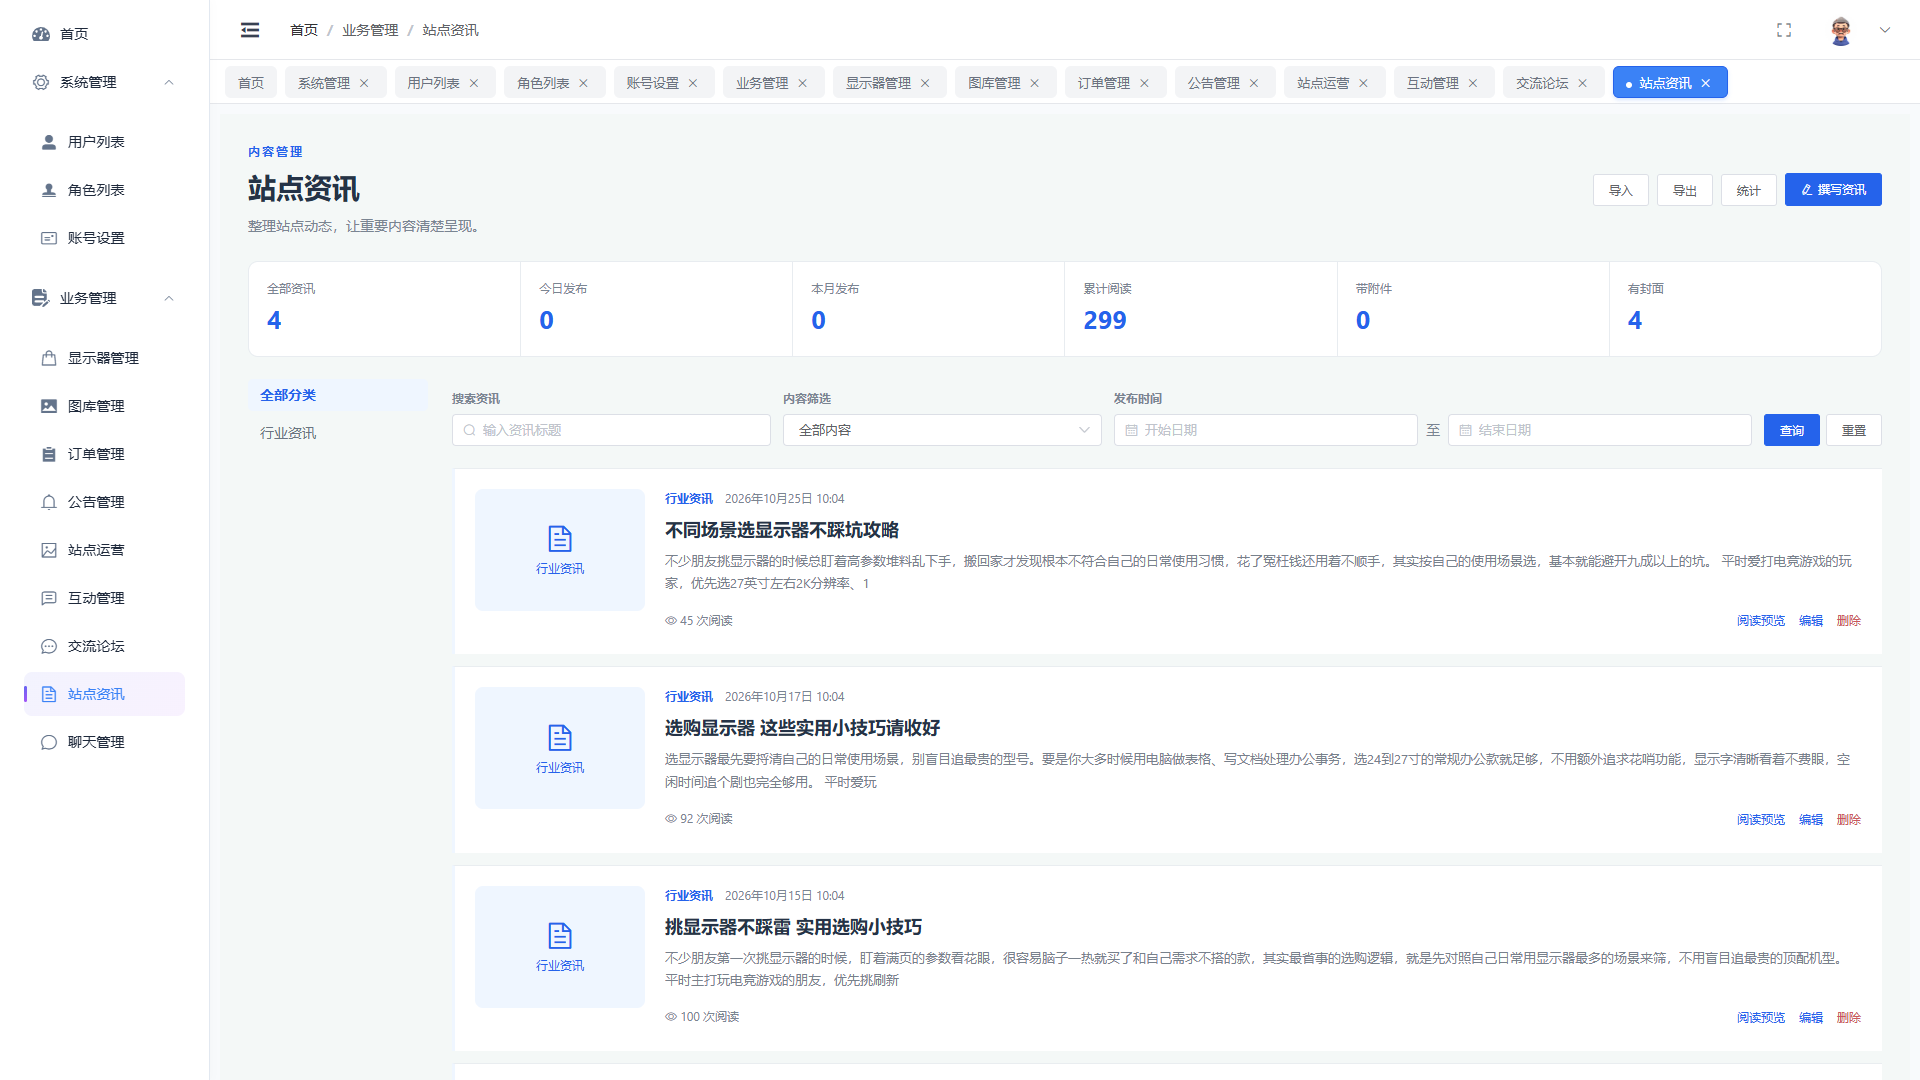The image size is (1920, 1080).
Task: Select the 行业资讯 category filter
Action: [337, 433]
